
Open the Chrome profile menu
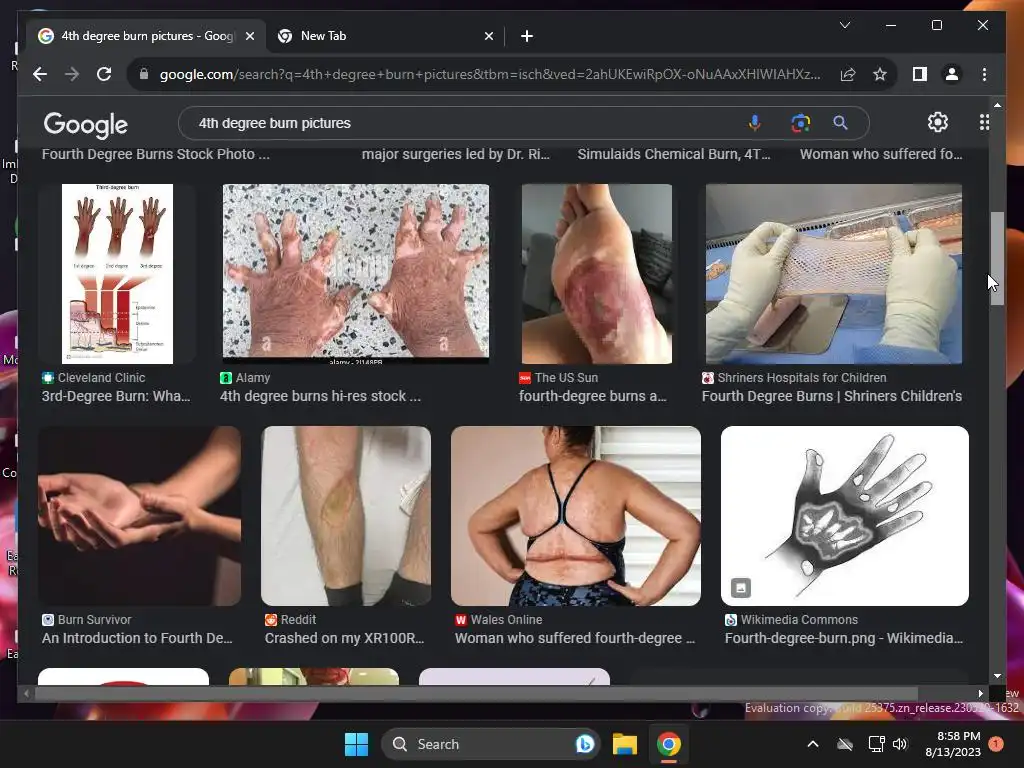coord(952,74)
